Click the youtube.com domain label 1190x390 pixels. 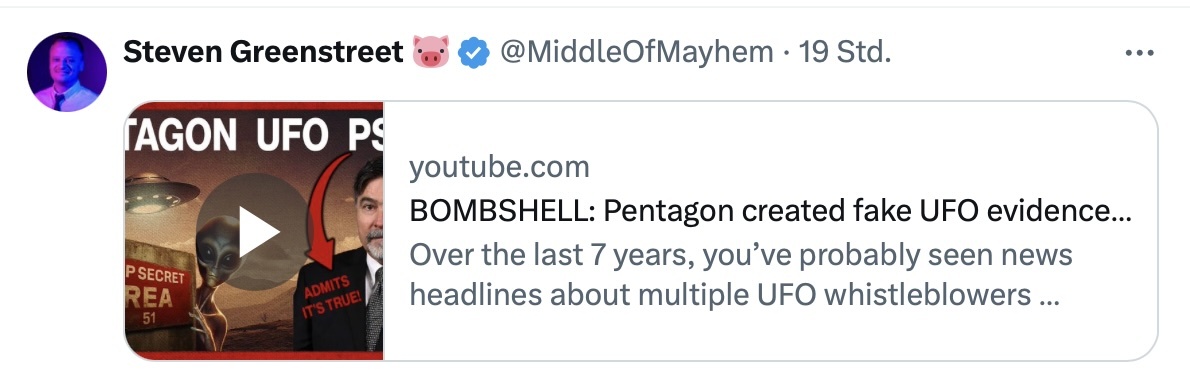pyautogui.click(x=499, y=167)
